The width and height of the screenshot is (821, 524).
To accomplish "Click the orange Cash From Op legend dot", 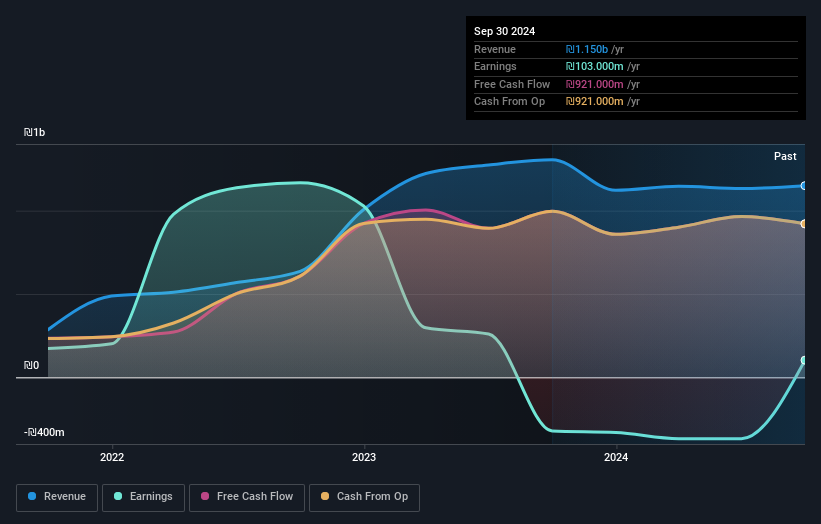I will pyautogui.click(x=325, y=496).
